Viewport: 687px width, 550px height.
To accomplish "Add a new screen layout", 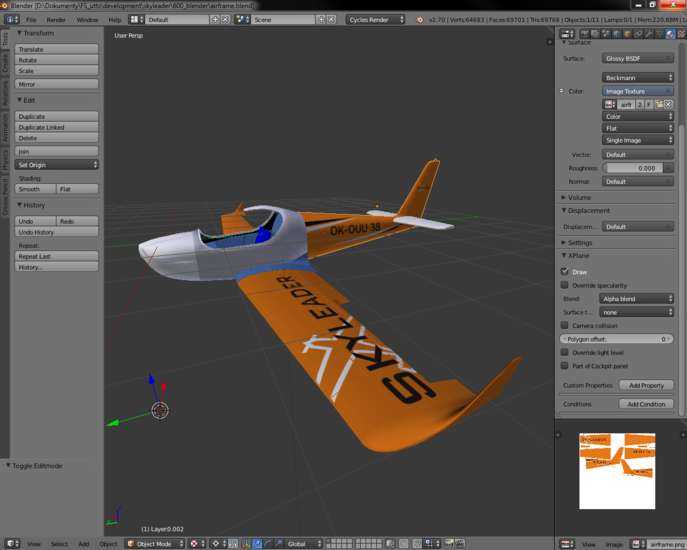I will click(x=215, y=20).
